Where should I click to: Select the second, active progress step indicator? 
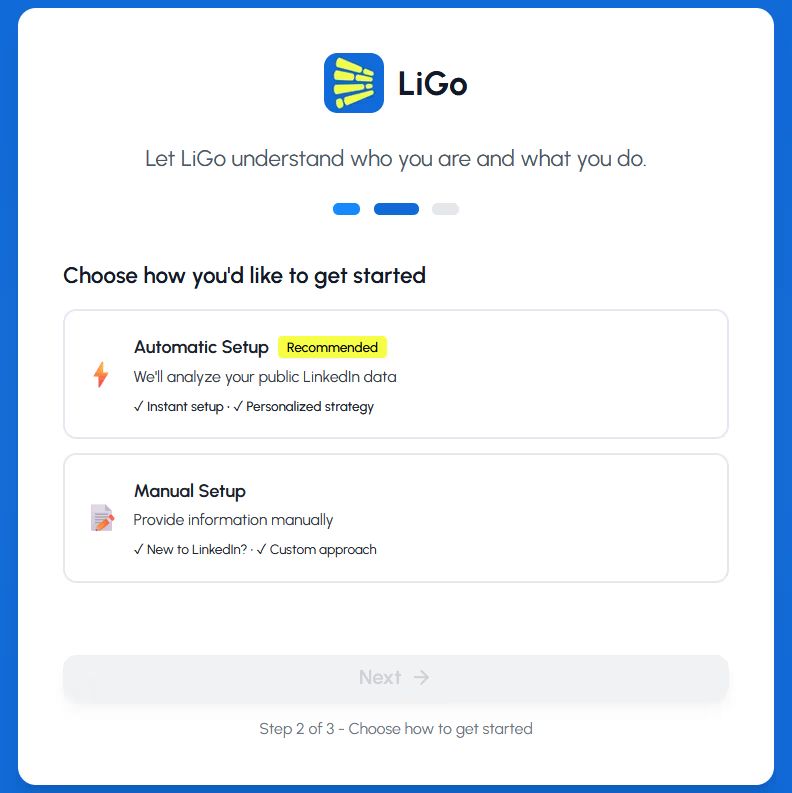click(396, 209)
